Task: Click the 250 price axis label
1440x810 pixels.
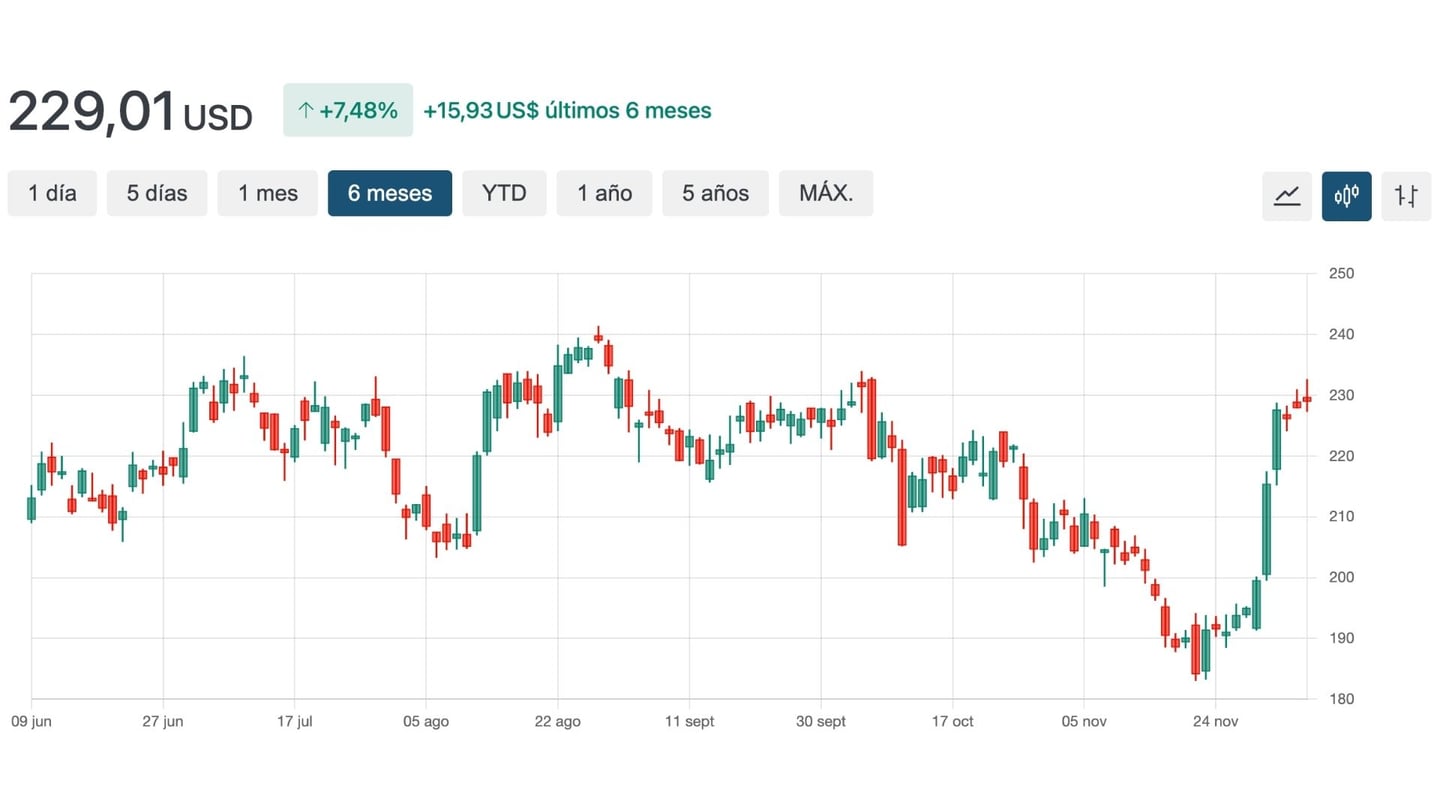Action: click(1341, 273)
